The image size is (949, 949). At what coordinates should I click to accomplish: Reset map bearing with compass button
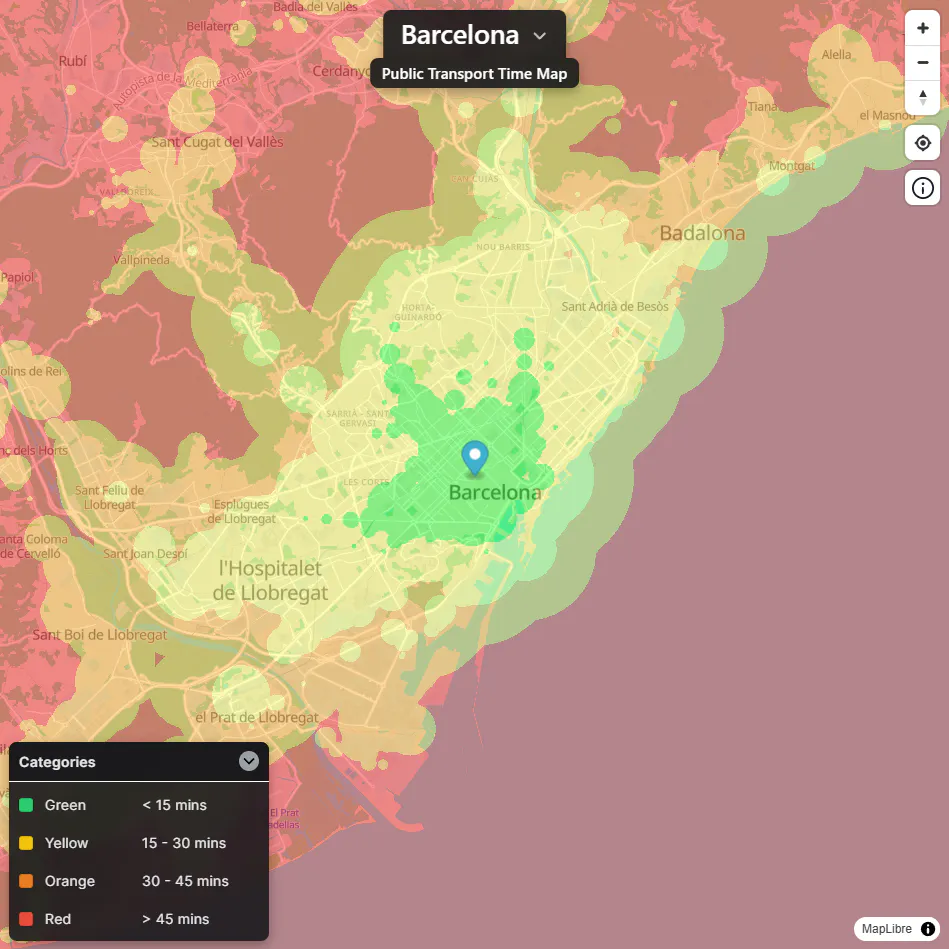click(x=922, y=97)
